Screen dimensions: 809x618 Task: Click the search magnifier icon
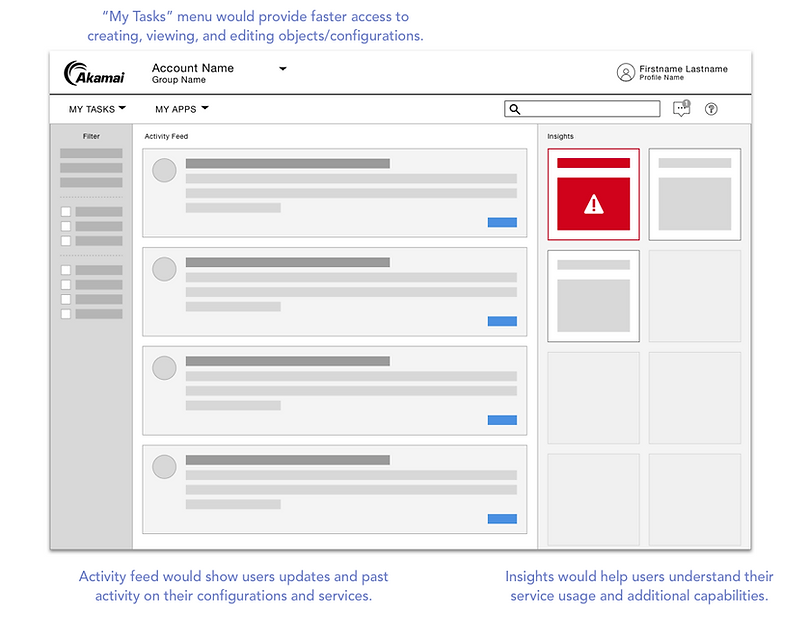pos(514,109)
